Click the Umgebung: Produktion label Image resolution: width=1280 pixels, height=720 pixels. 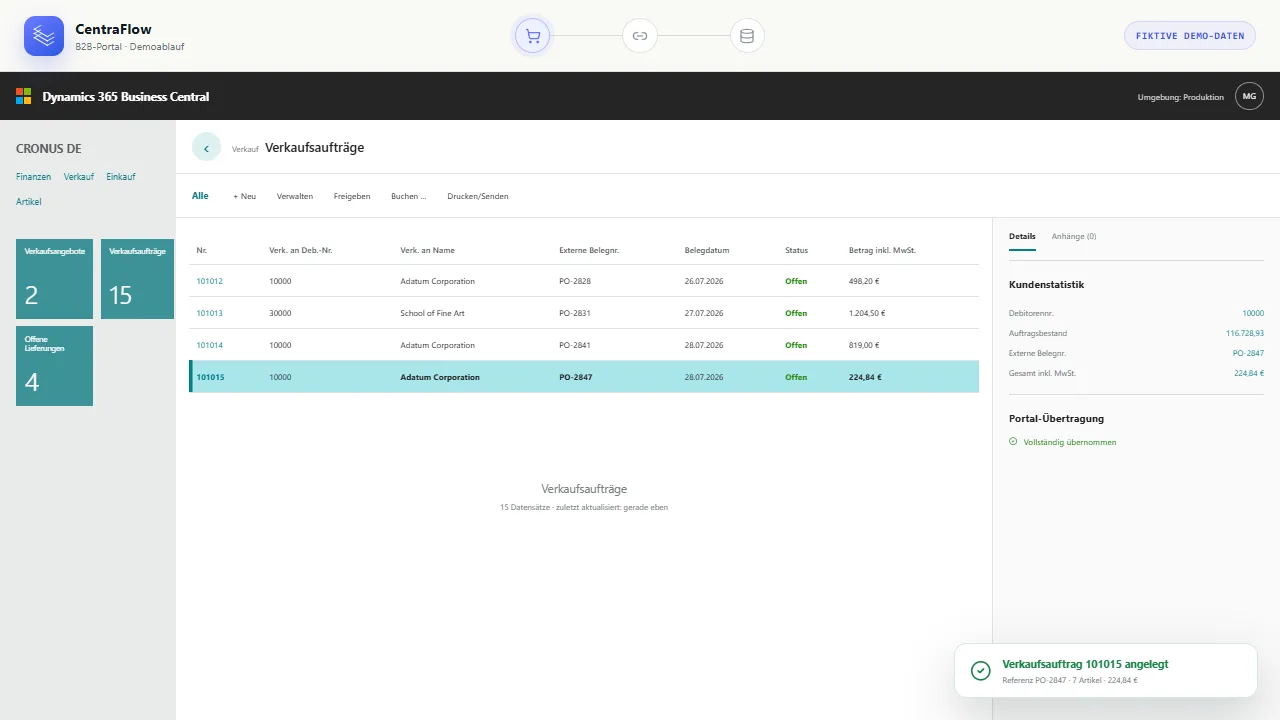[1181, 97]
